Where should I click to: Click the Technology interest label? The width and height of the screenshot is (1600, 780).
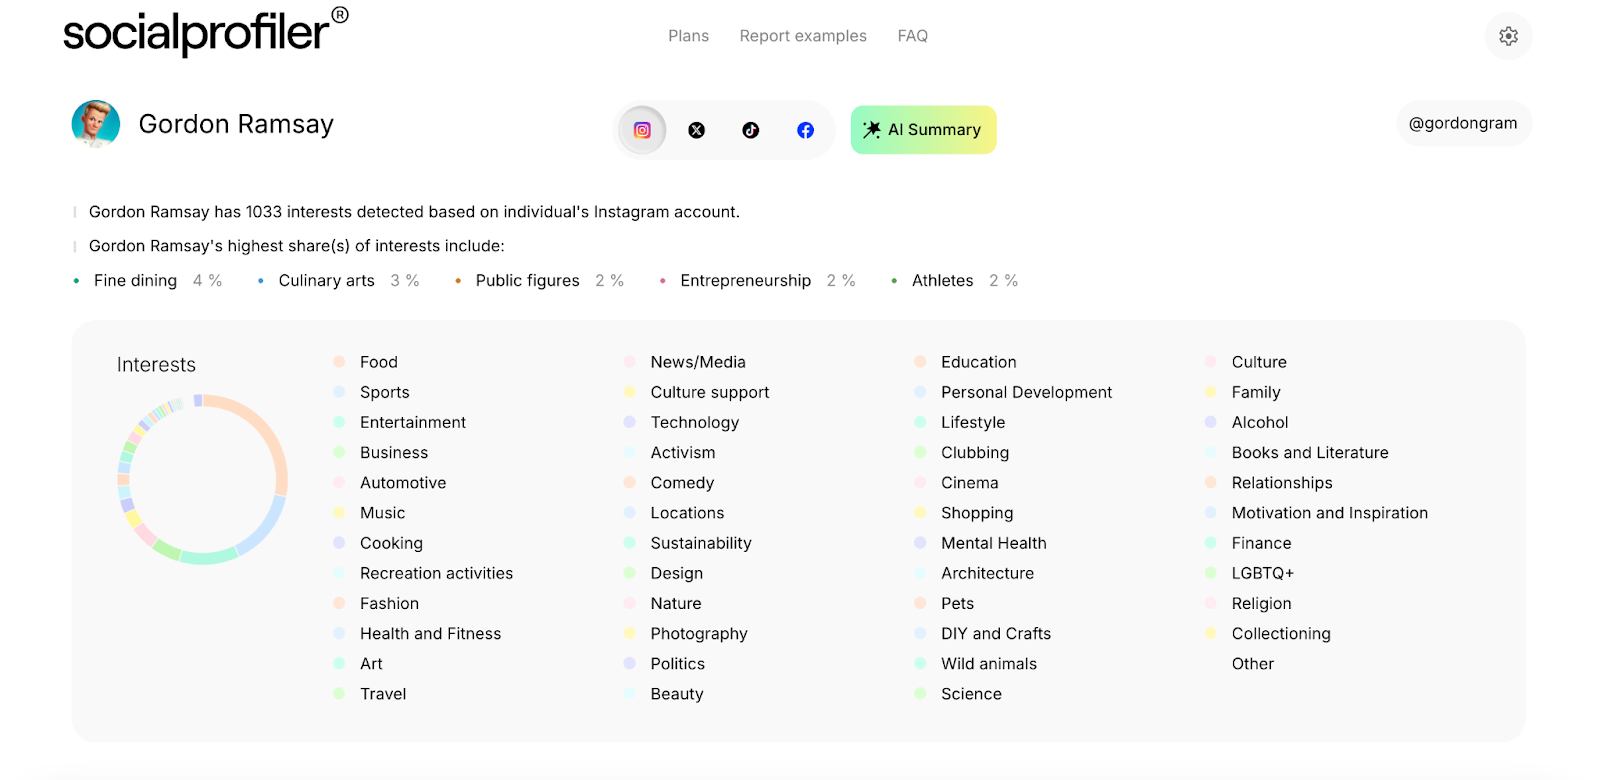point(695,423)
